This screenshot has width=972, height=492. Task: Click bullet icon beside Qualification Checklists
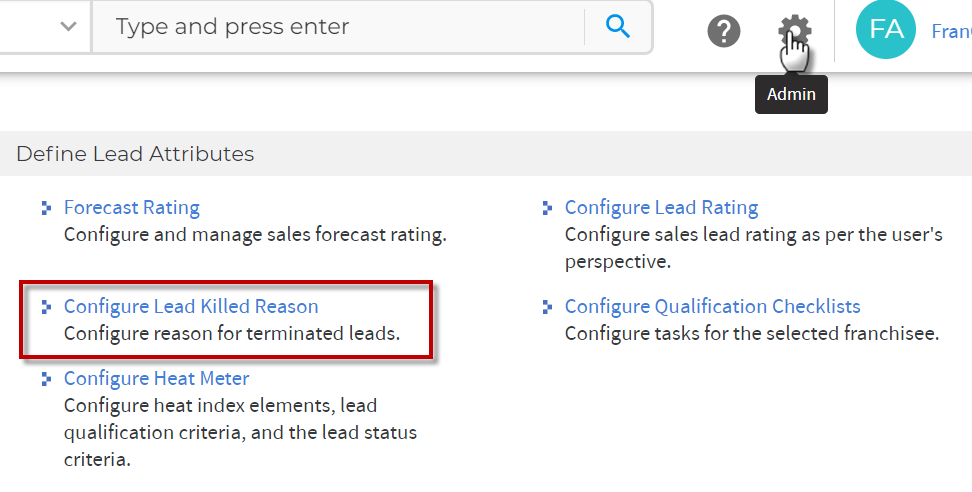pos(547,307)
